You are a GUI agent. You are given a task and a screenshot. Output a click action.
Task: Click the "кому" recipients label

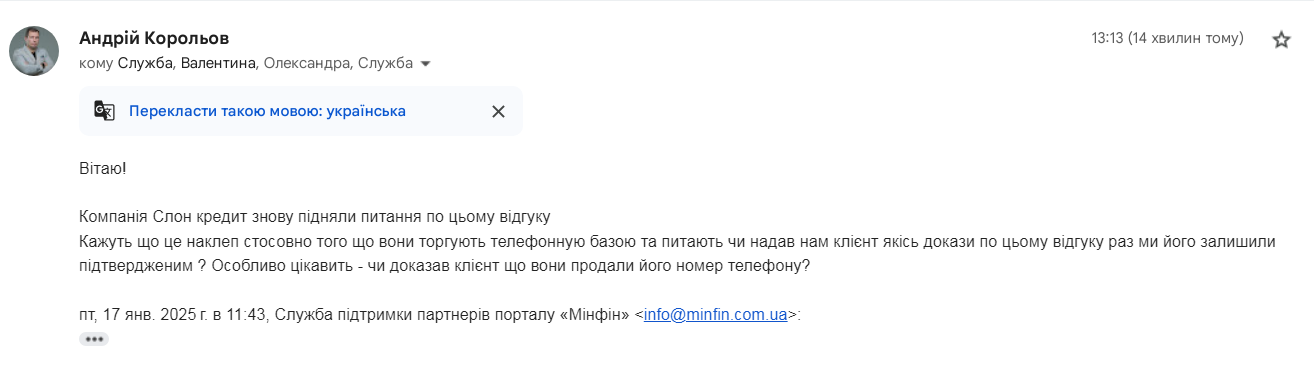pyautogui.click(x=96, y=64)
